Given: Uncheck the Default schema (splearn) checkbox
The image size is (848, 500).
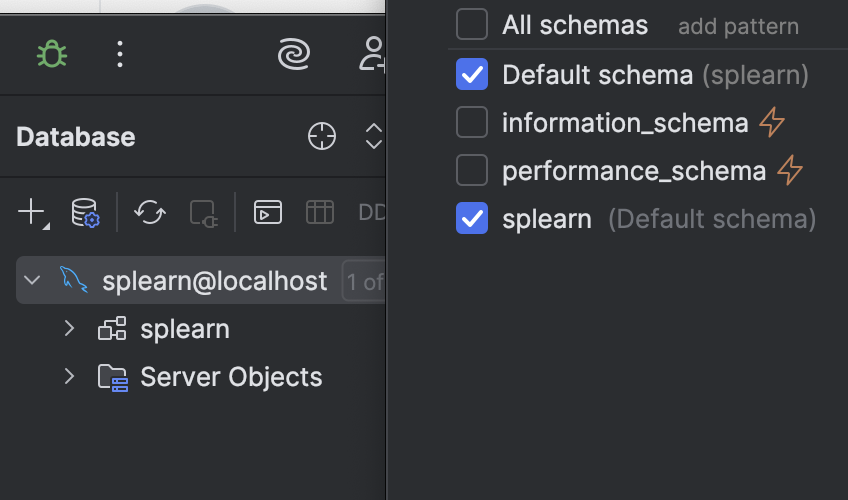Looking at the screenshot, I should [x=472, y=74].
